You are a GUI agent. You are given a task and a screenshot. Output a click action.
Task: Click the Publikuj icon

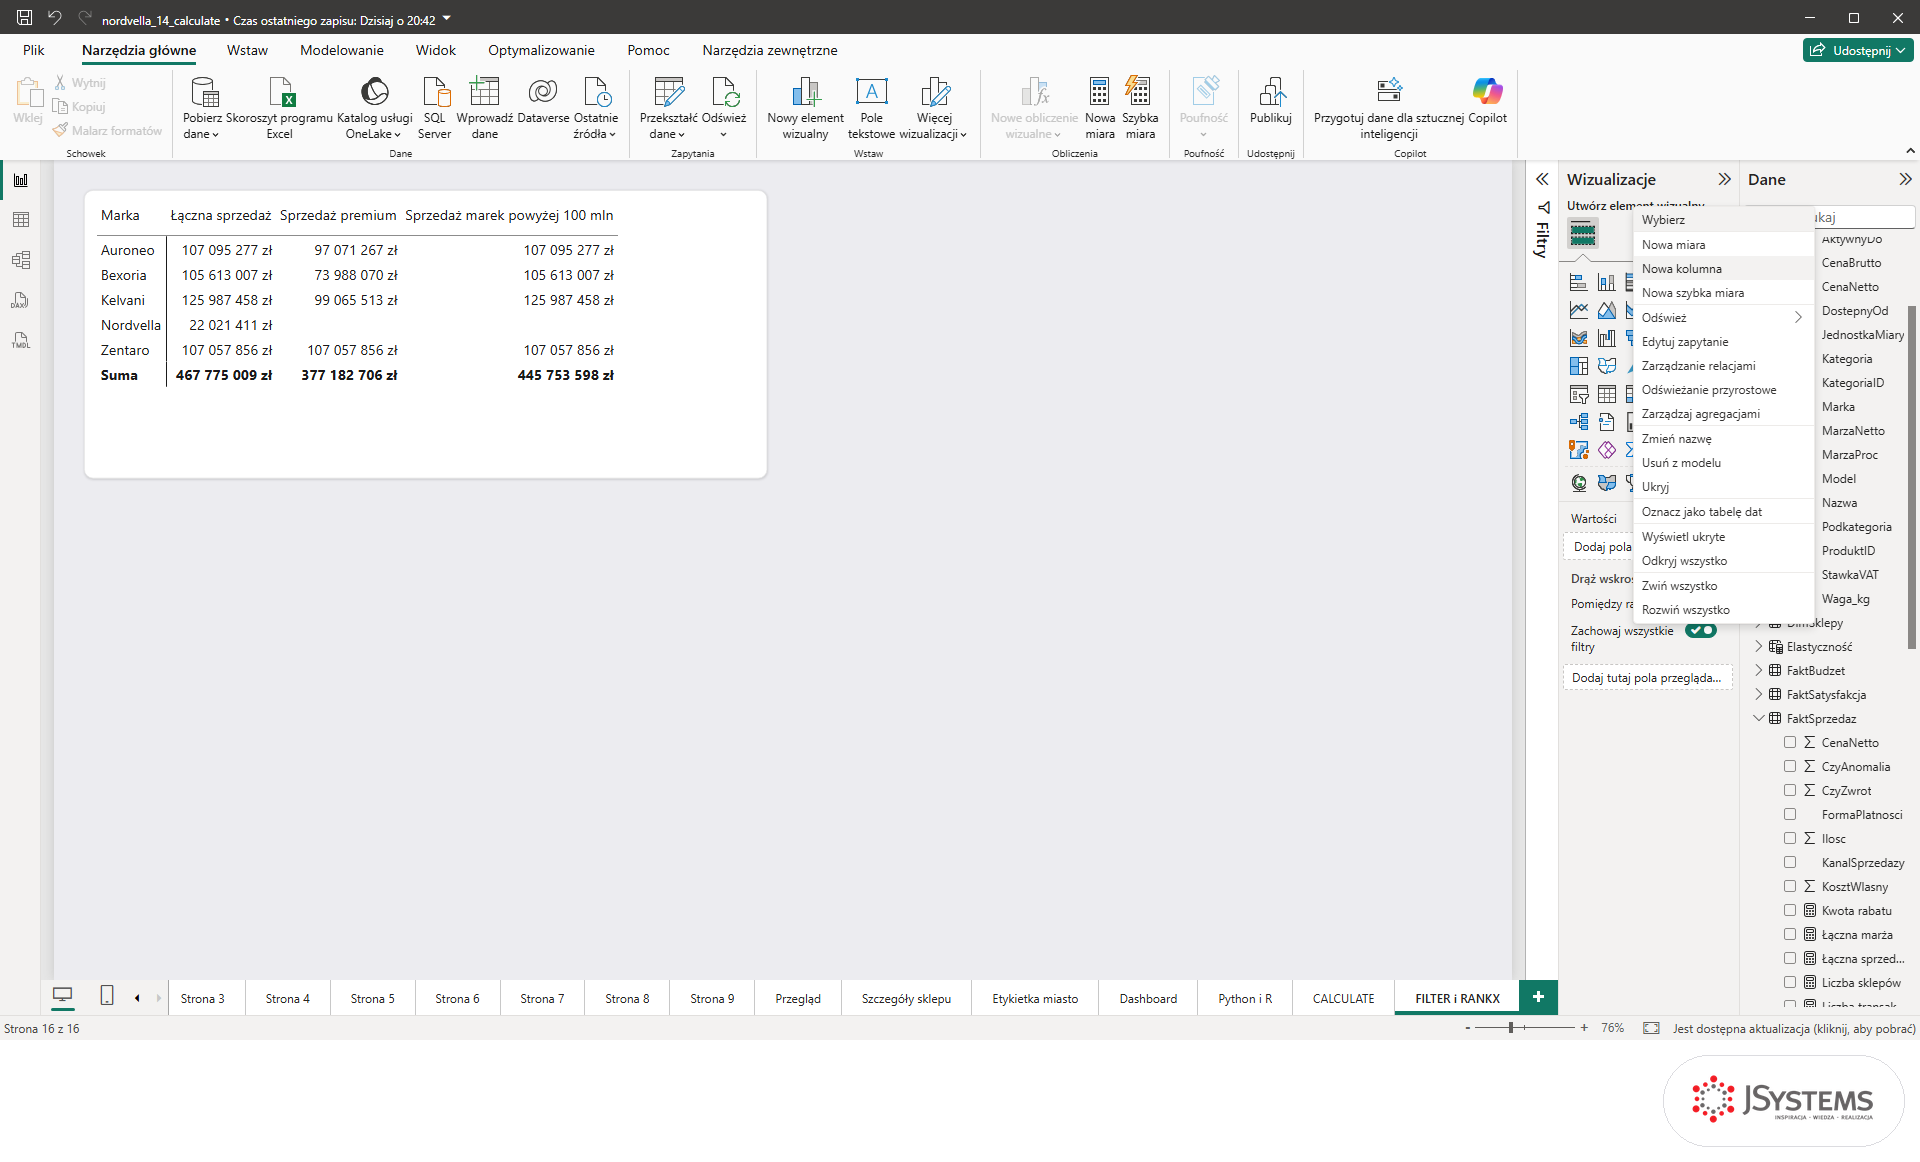[x=1271, y=92]
